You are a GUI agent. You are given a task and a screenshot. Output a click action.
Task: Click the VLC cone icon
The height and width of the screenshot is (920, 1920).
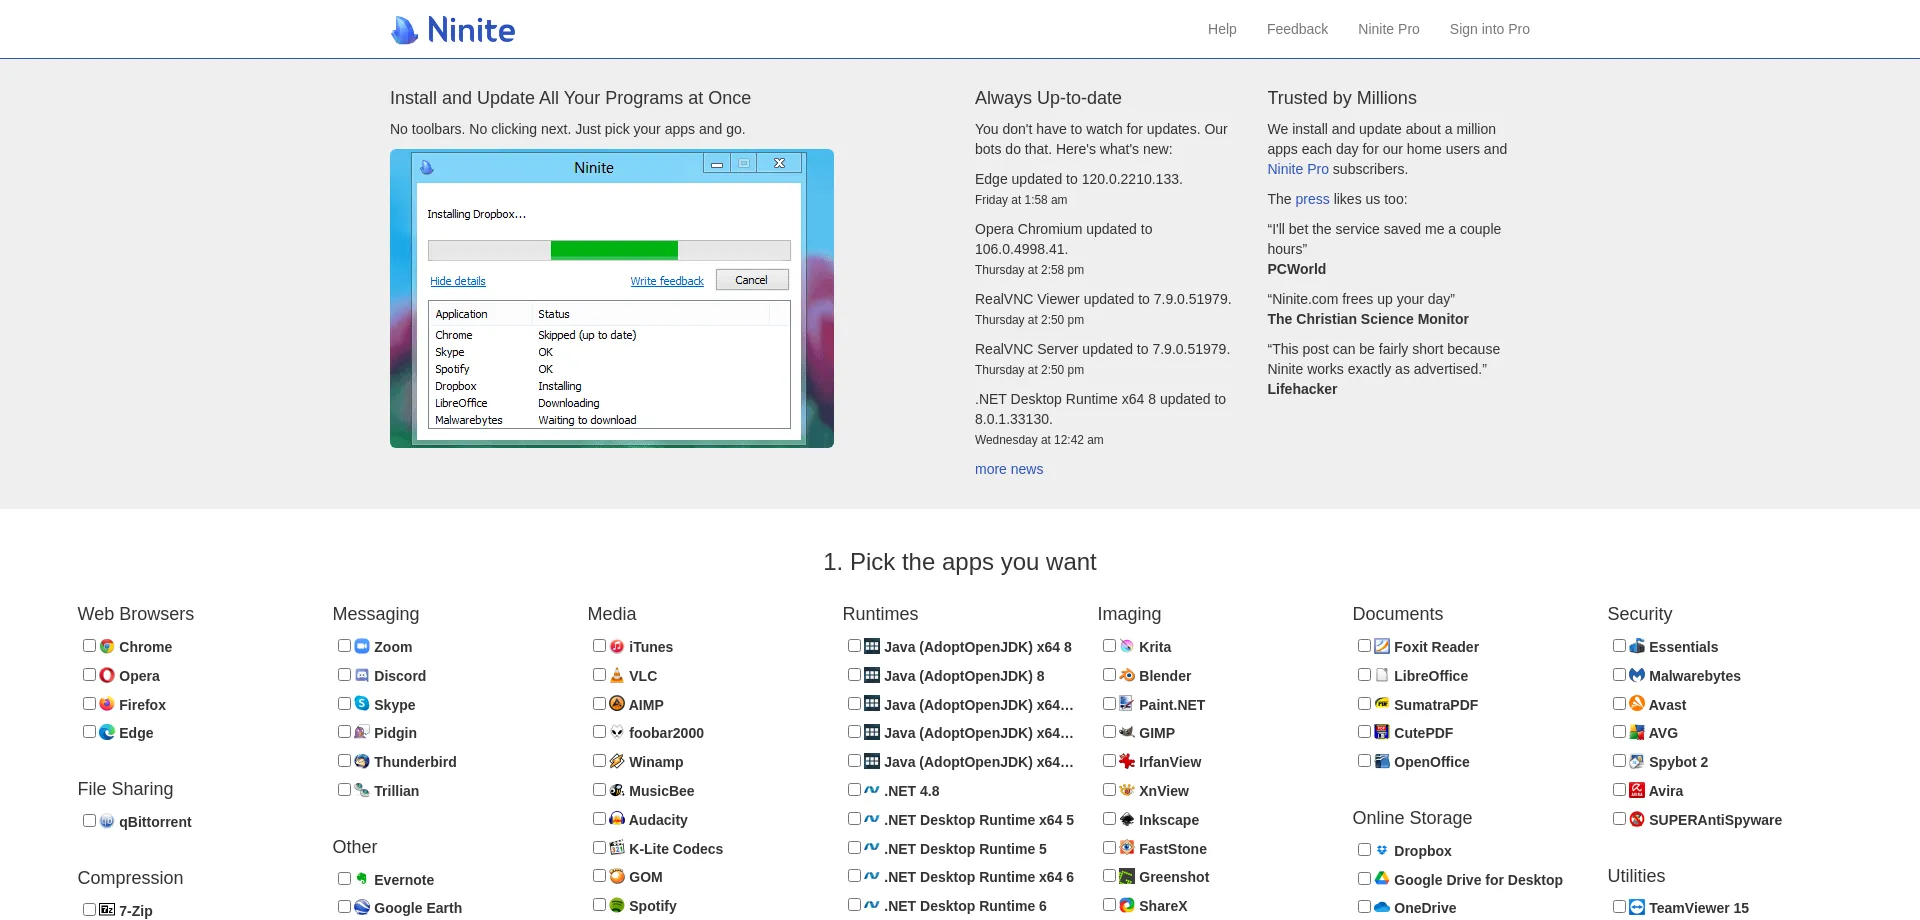(617, 676)
